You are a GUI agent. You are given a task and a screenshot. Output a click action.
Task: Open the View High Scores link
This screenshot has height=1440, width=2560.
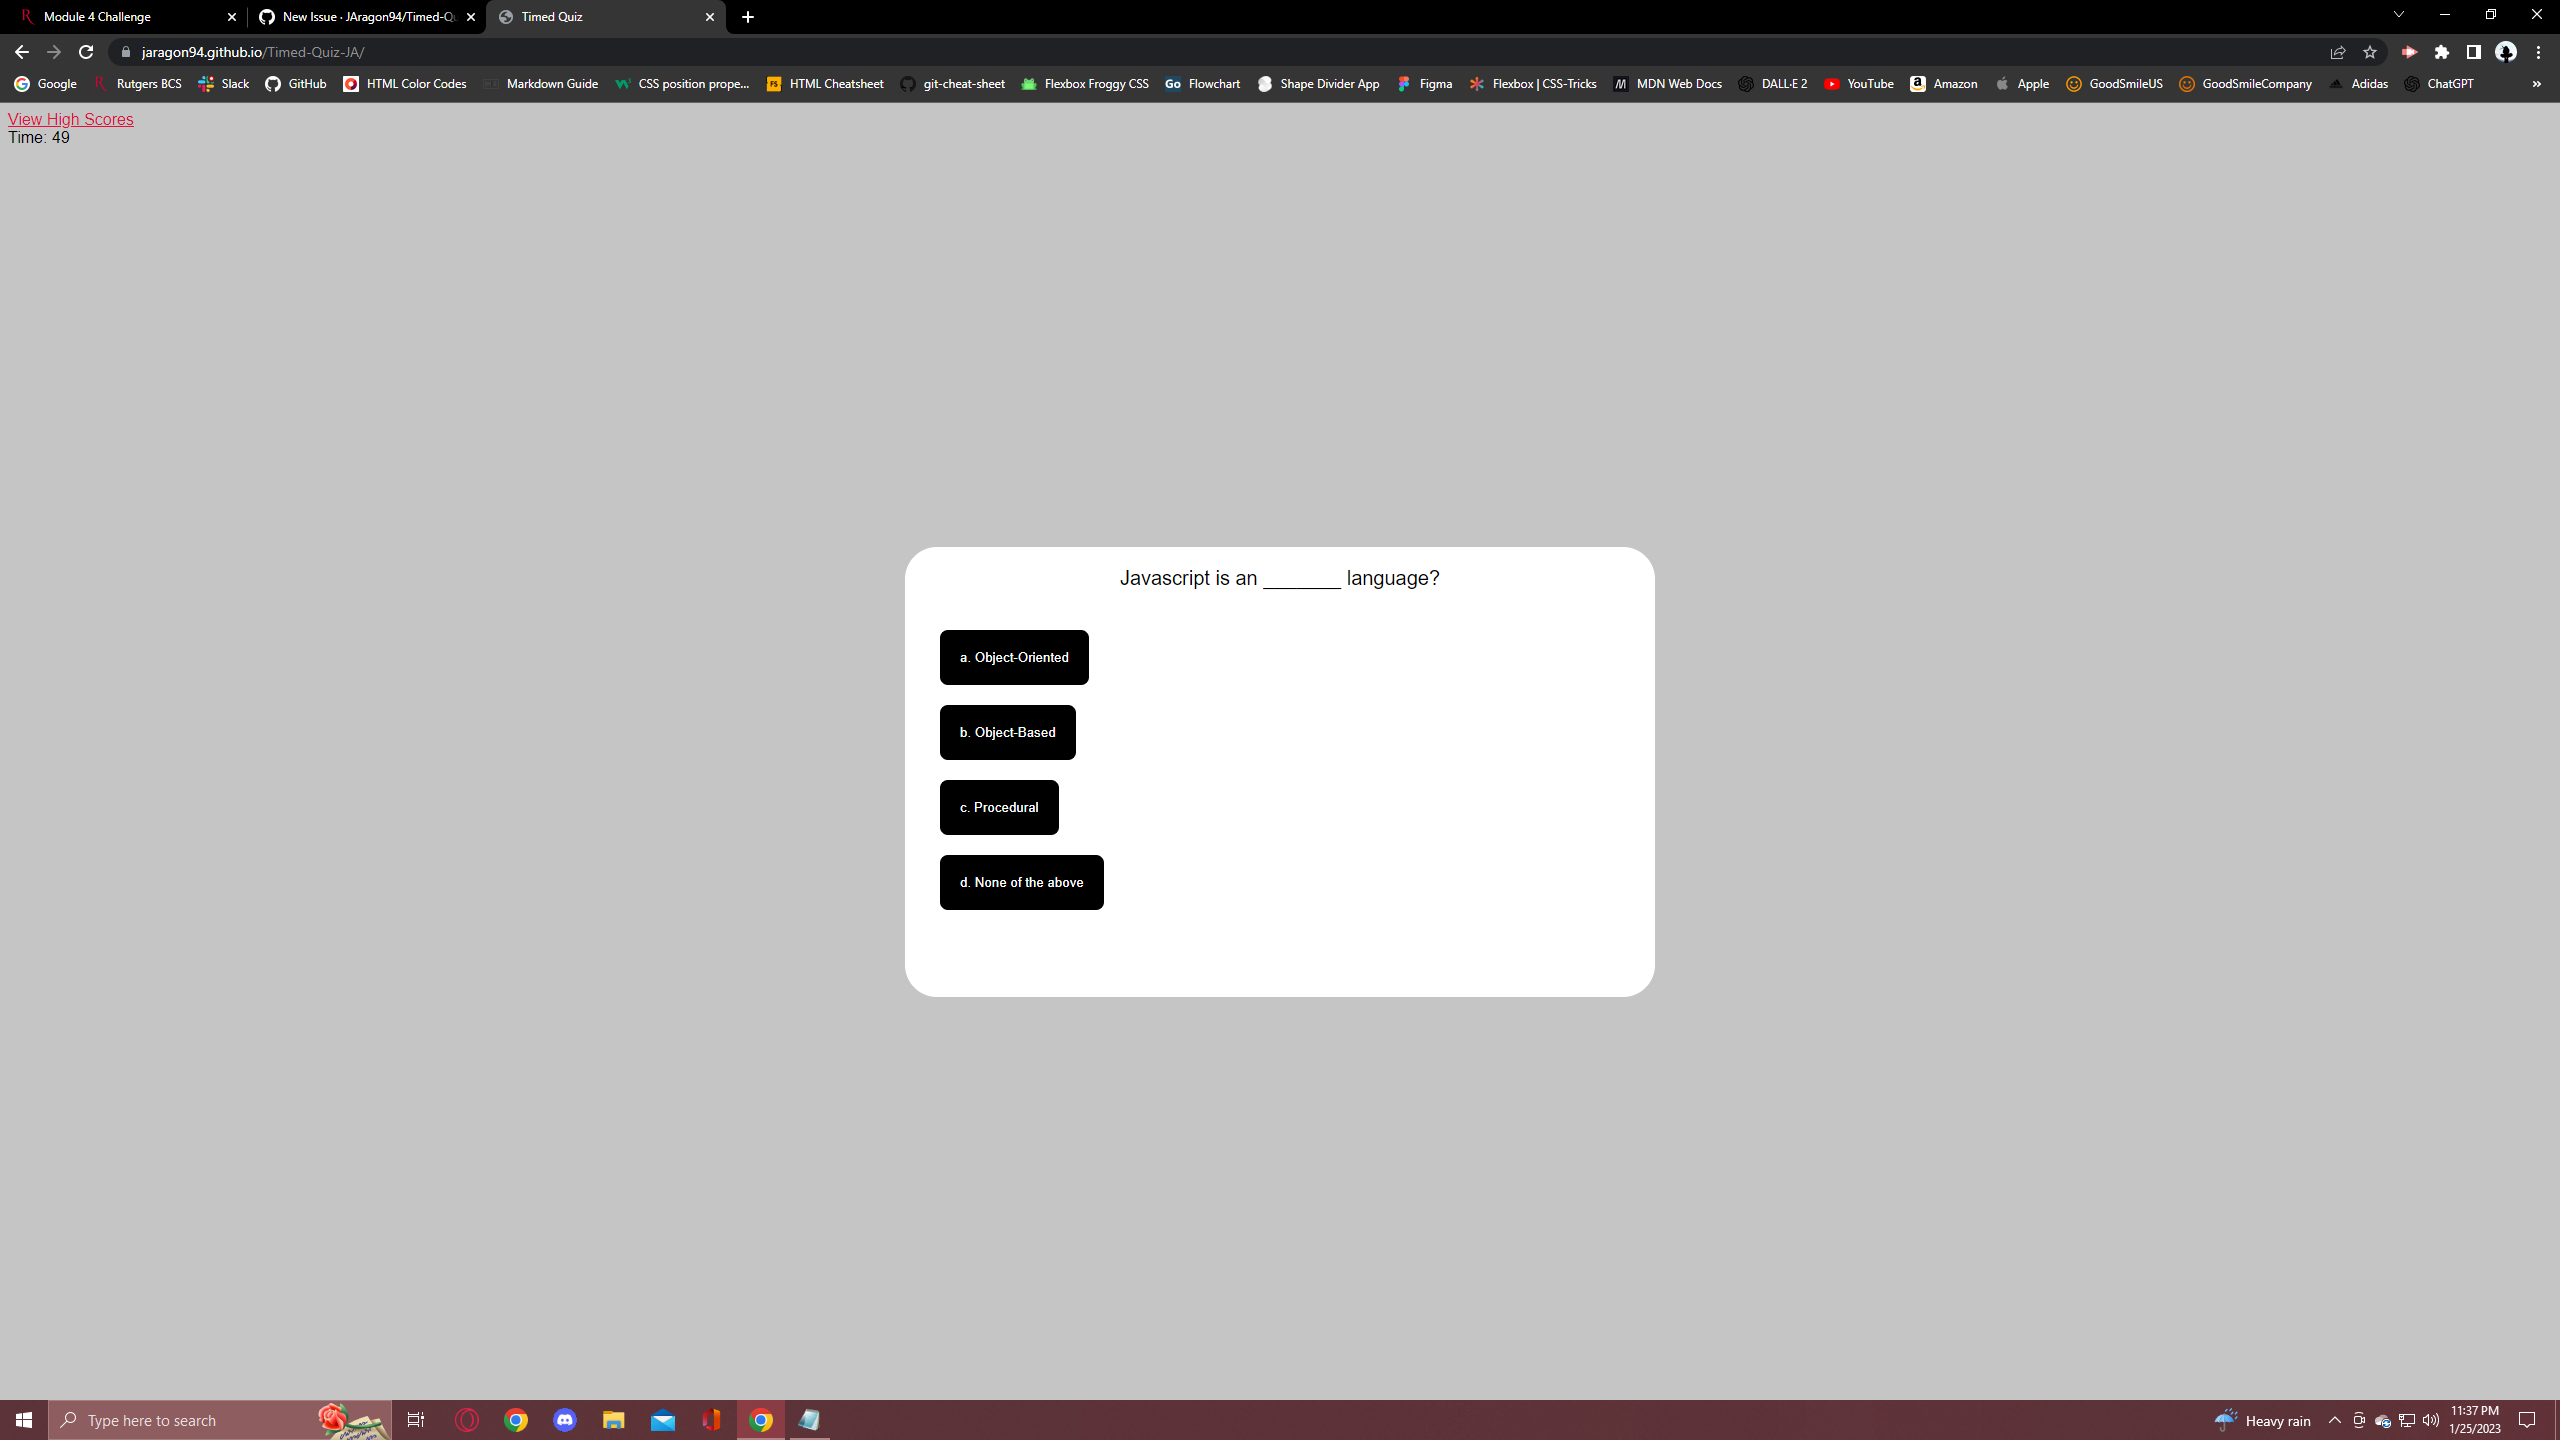click(x=70, y=119)
